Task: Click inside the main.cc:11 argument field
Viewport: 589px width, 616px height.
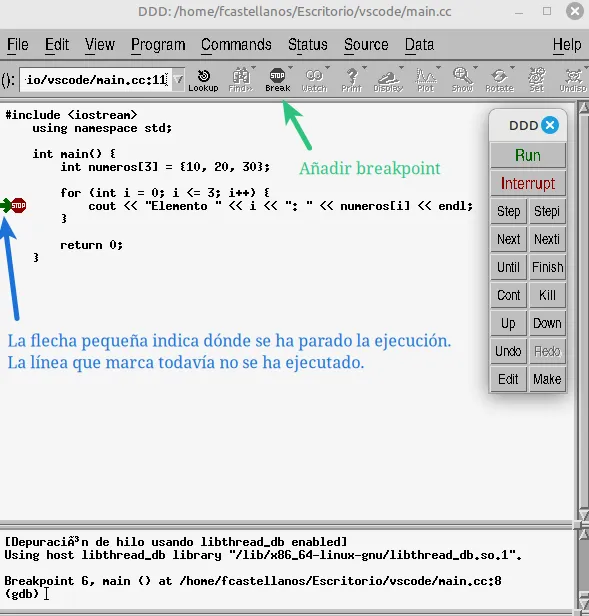Action: [95, 80]
